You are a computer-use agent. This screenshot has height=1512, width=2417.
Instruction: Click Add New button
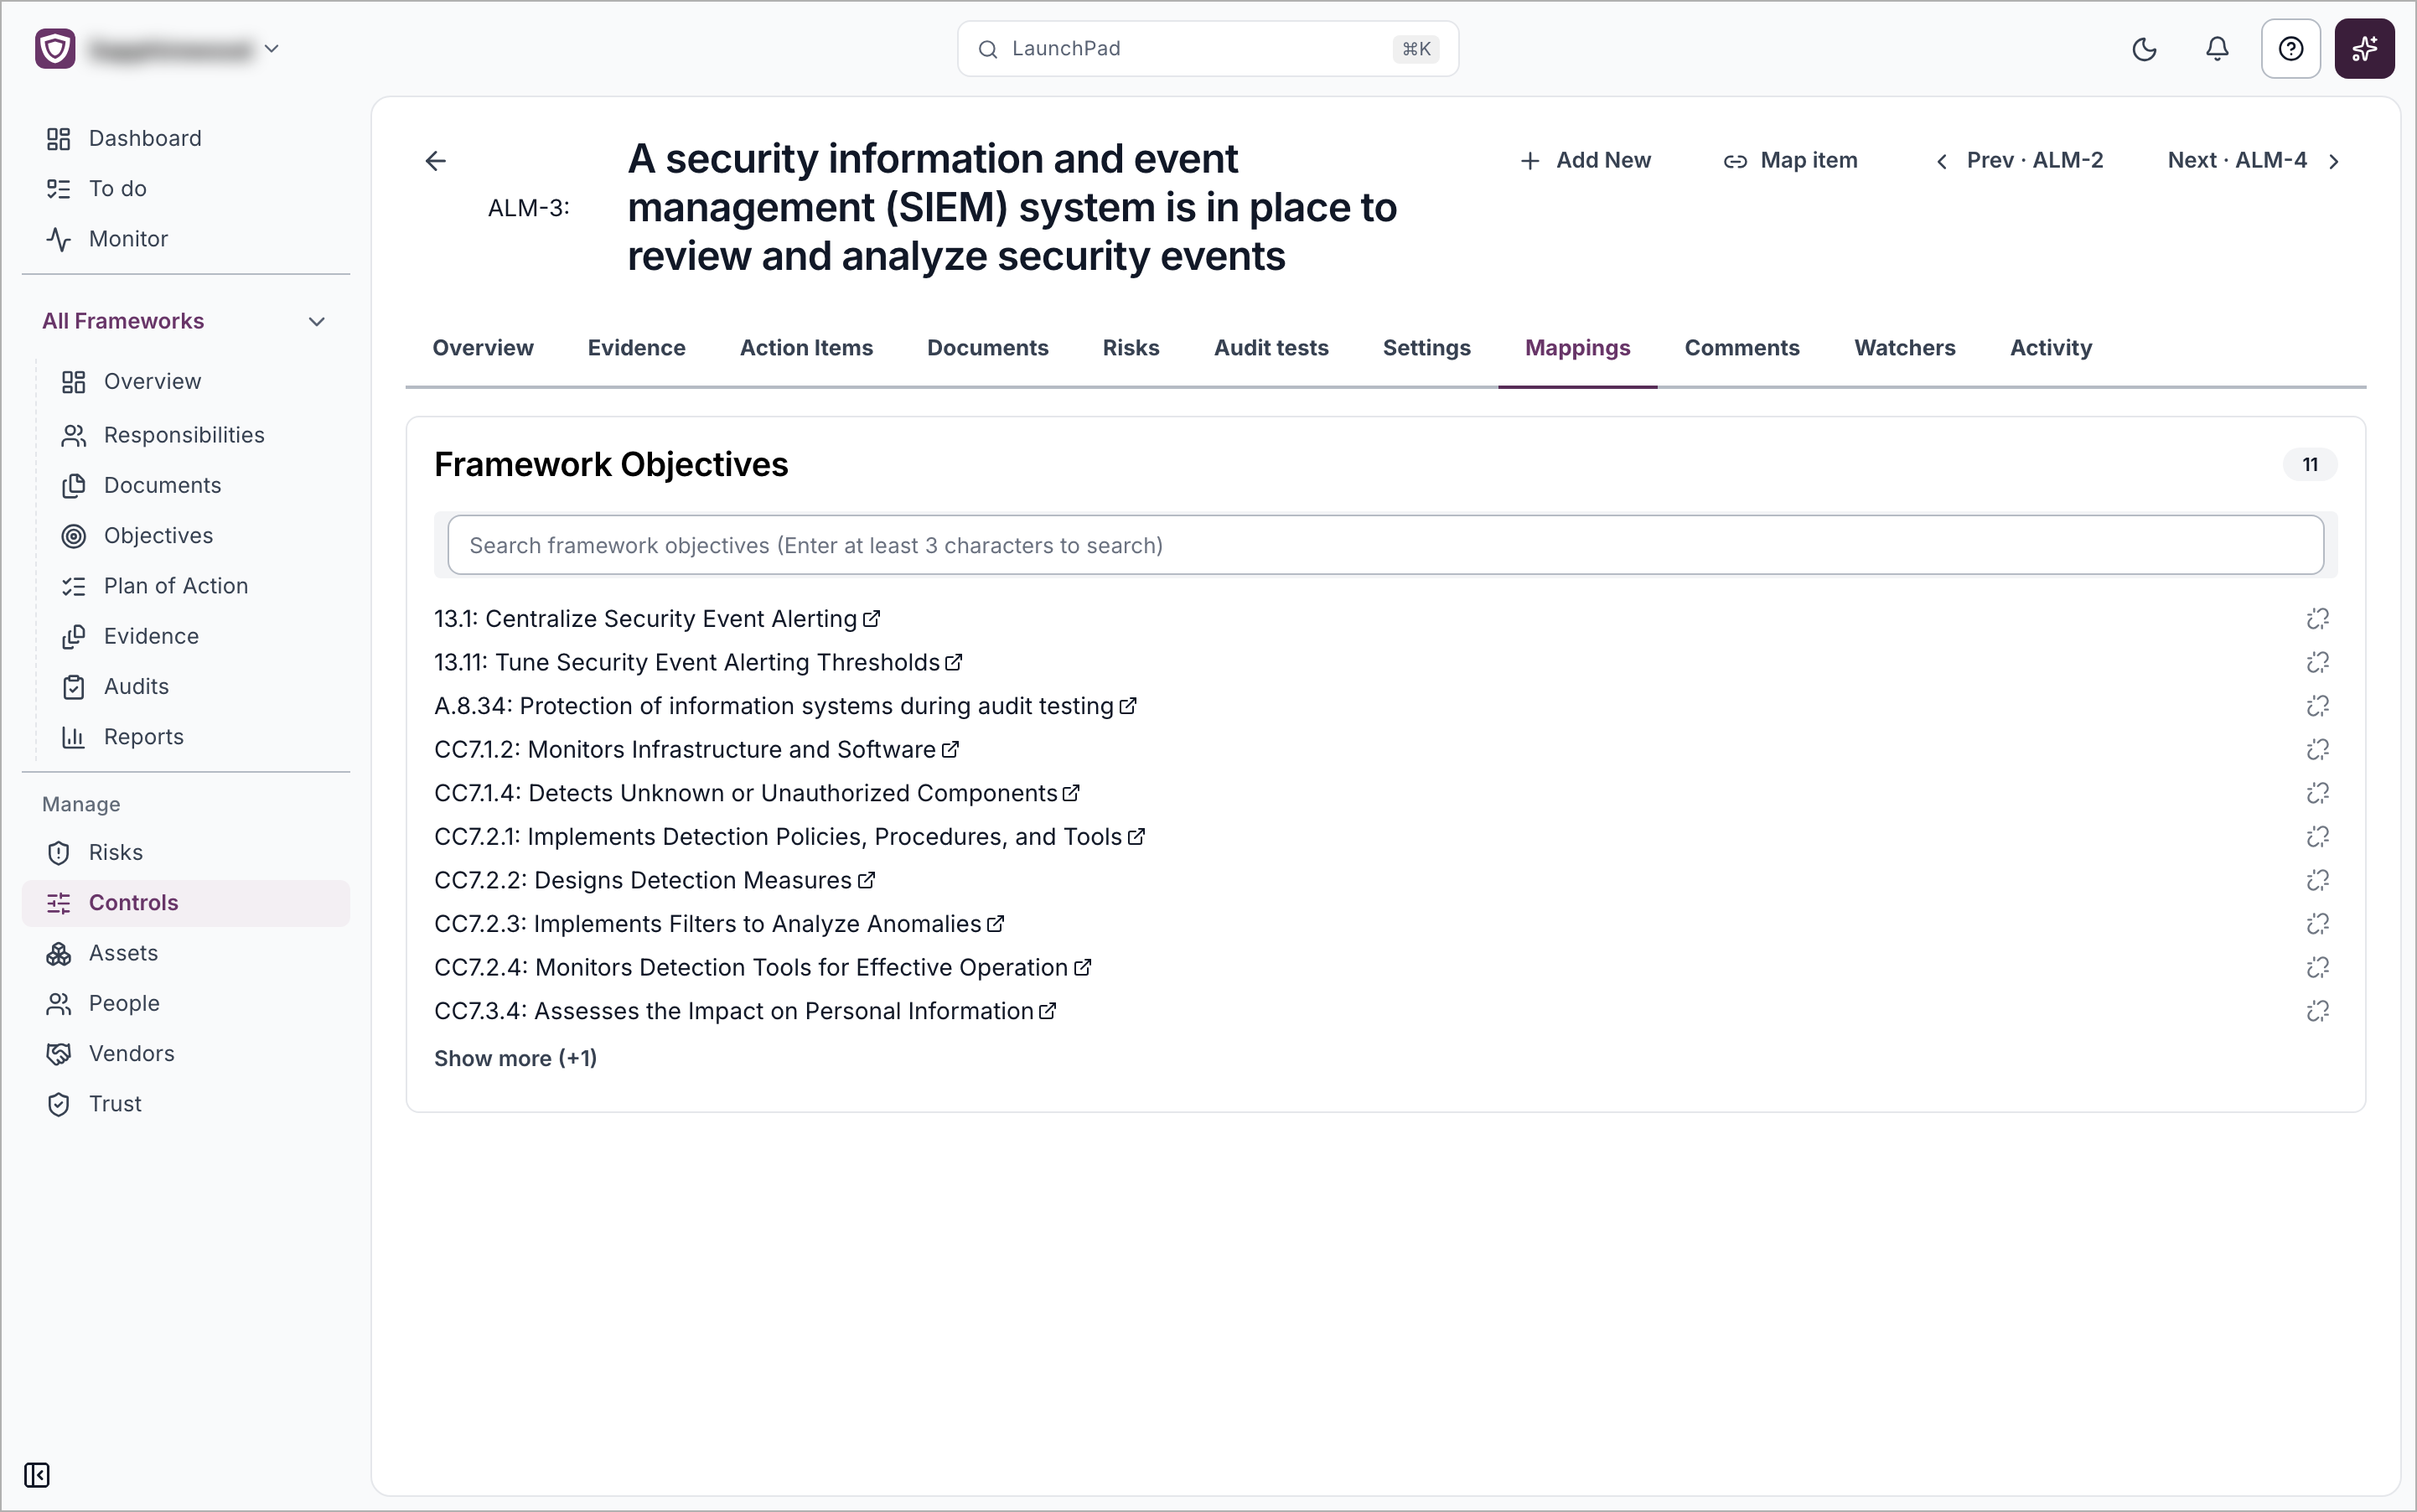(x=1585, y=160)
